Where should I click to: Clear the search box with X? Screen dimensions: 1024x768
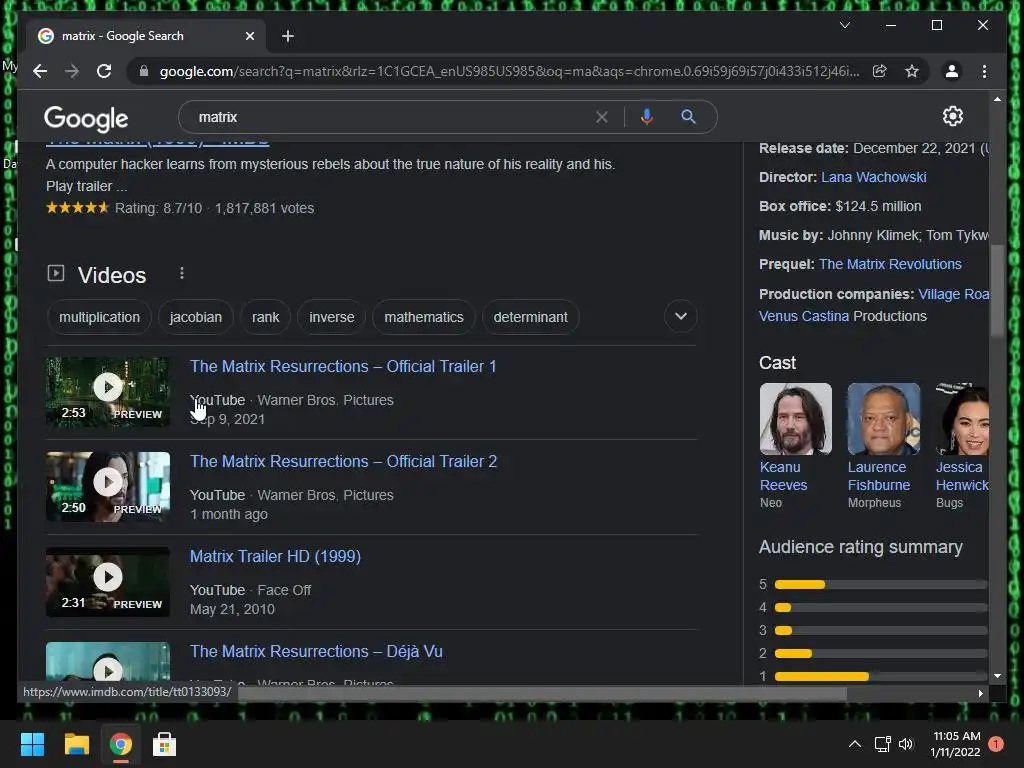click(601, 117)
